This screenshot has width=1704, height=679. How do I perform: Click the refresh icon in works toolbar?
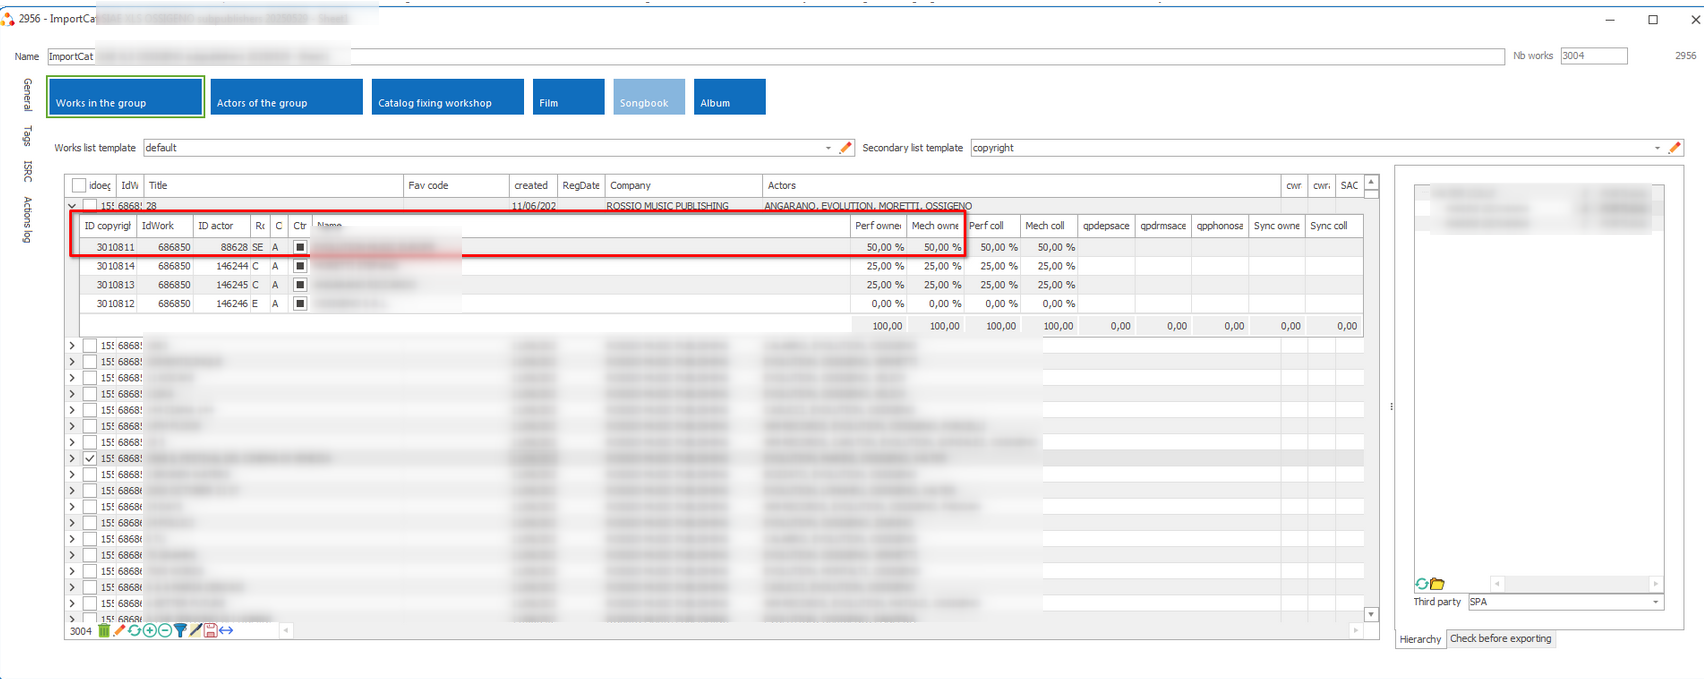click(134, 631)
